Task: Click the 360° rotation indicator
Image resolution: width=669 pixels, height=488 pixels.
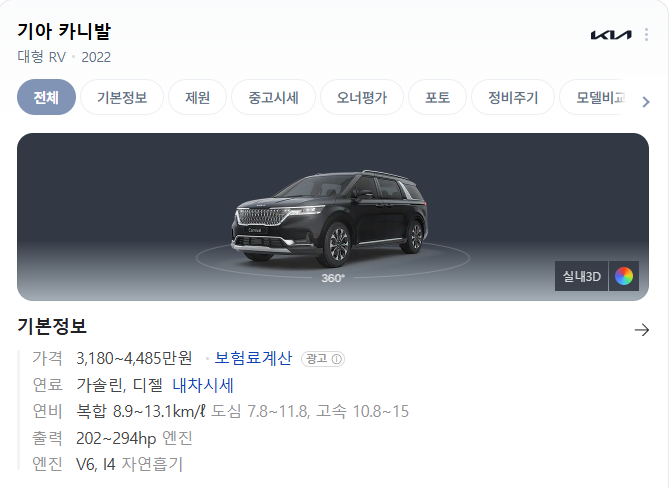Action: pyautogui.click(x=333, y=278)
